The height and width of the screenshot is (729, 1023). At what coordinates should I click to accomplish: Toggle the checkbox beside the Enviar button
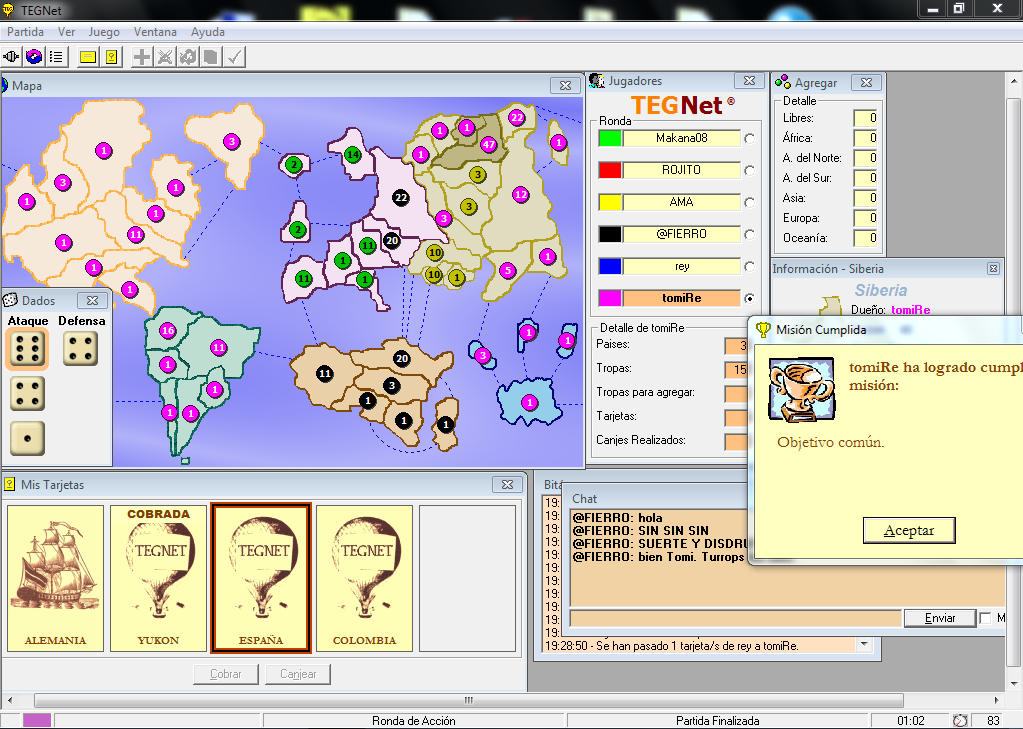click(985, 618)
